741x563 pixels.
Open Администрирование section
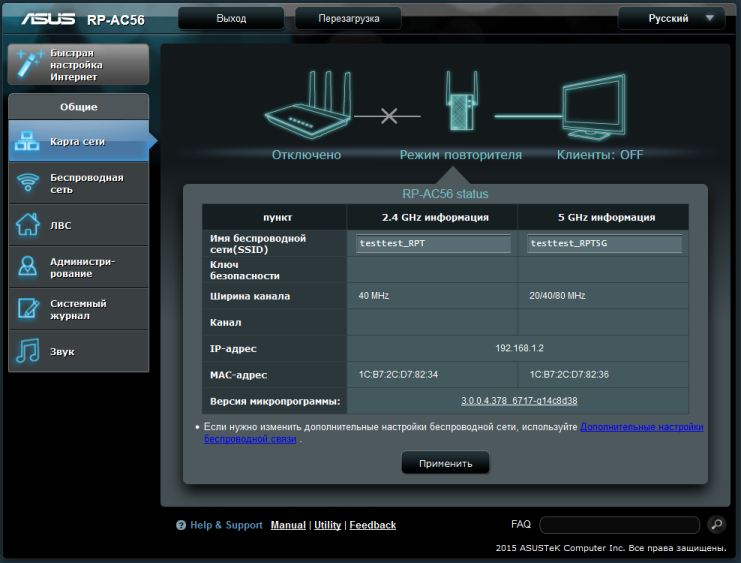(x=78, y=267)
